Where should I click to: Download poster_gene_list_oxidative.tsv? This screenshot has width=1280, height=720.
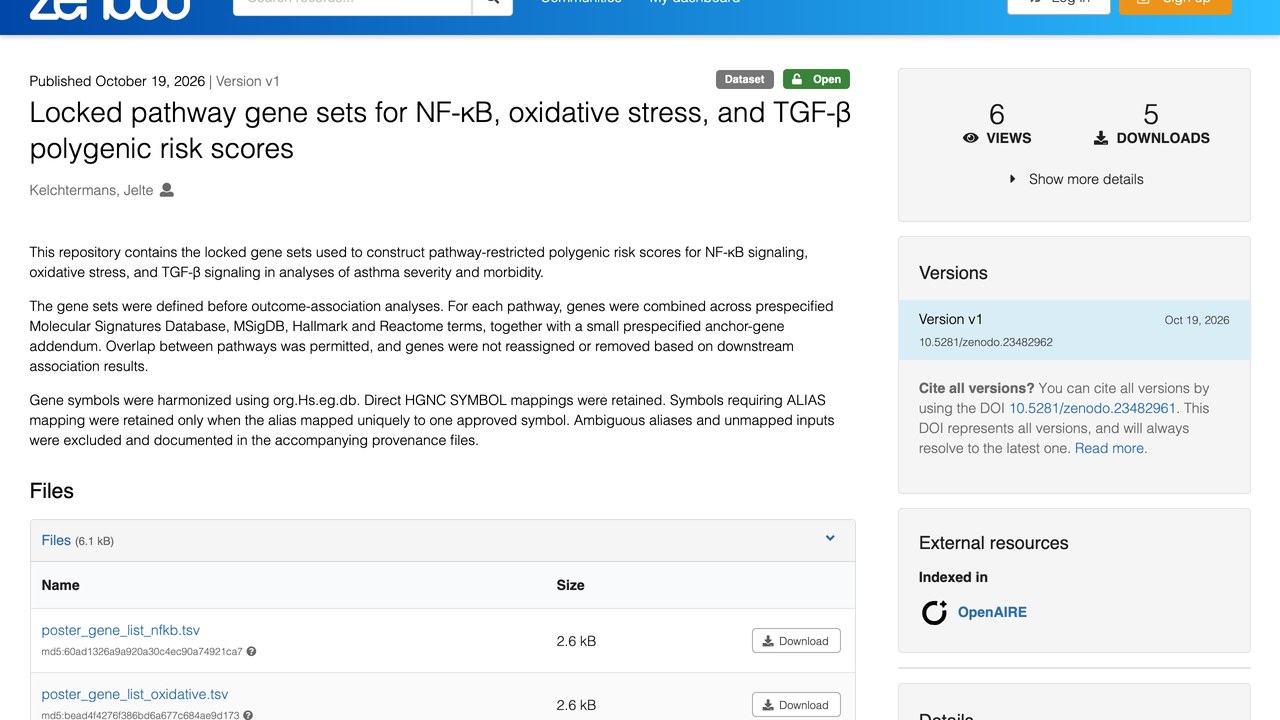click(x=796, y=705)
